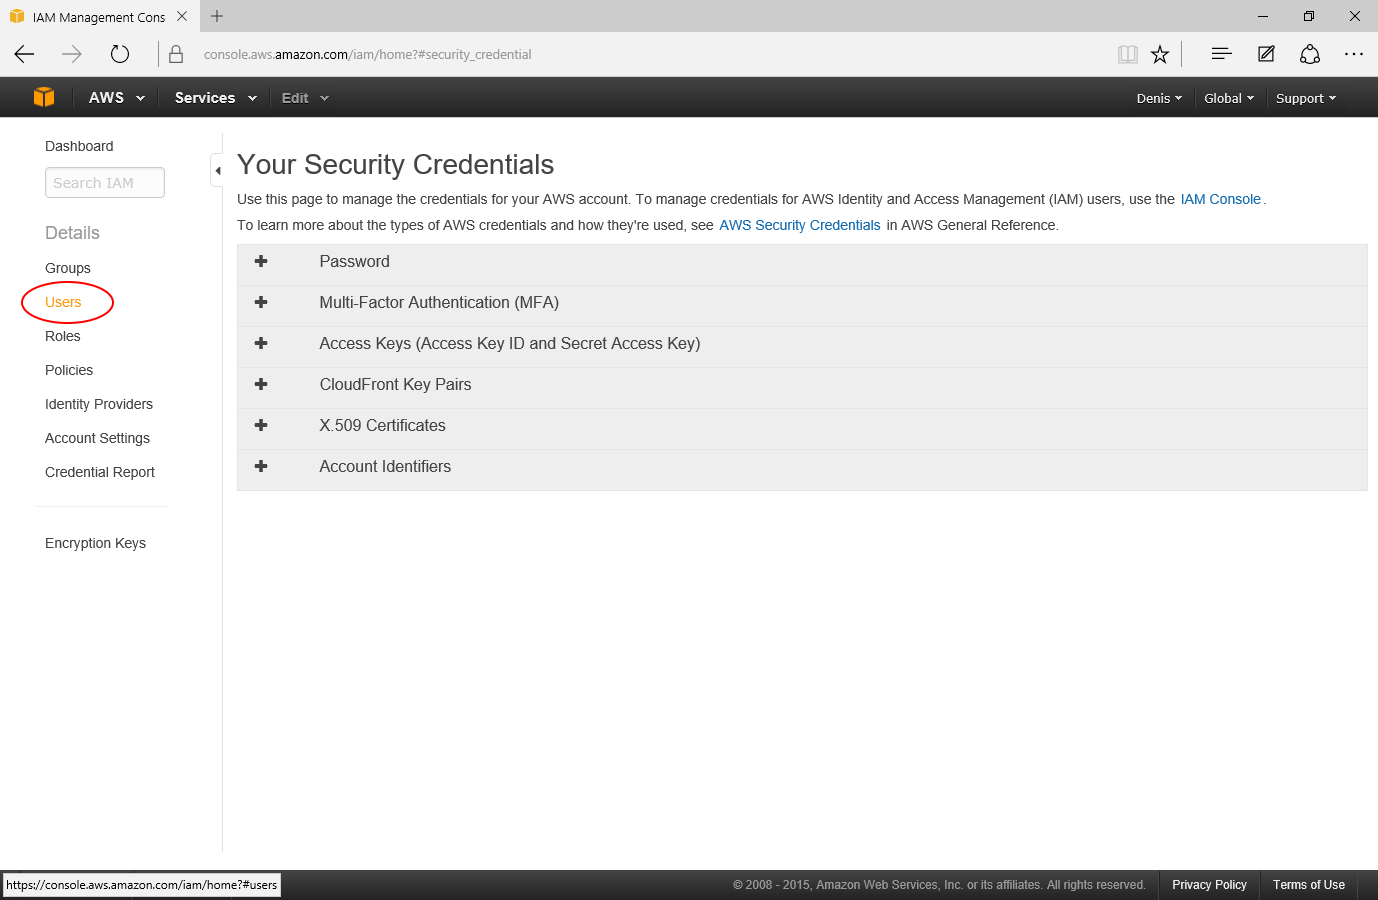Click the browser address bar URL
The width and height of the screenshot is (1378, 900).
[x=368, y=54]
